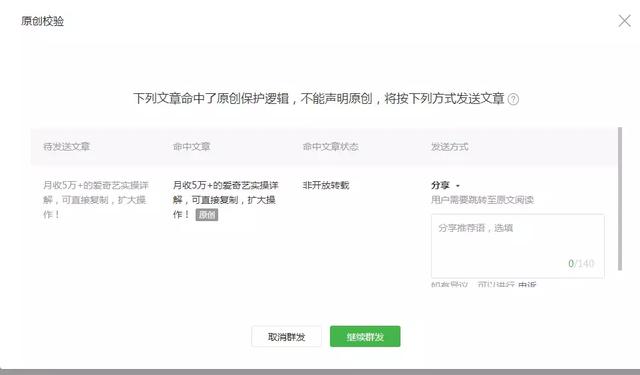Close the 原创校验 dialog with X
Image resolution: width=640 pixels, height=375 pixels.
click(x=624, y=21)
